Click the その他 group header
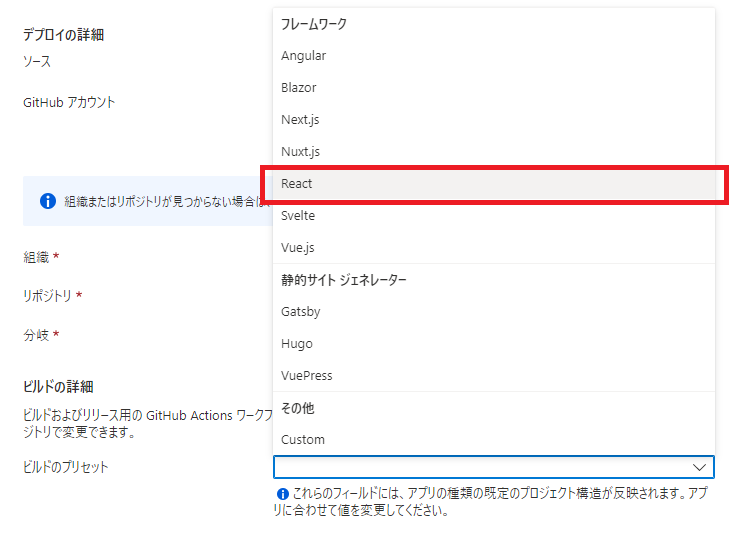 click(297, 408)
